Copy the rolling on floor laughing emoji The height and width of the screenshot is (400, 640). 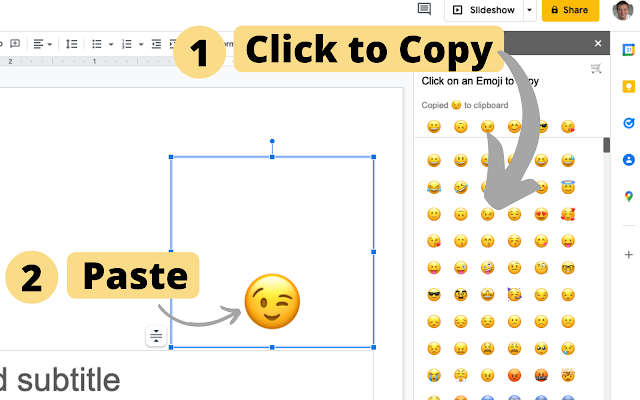461,187
